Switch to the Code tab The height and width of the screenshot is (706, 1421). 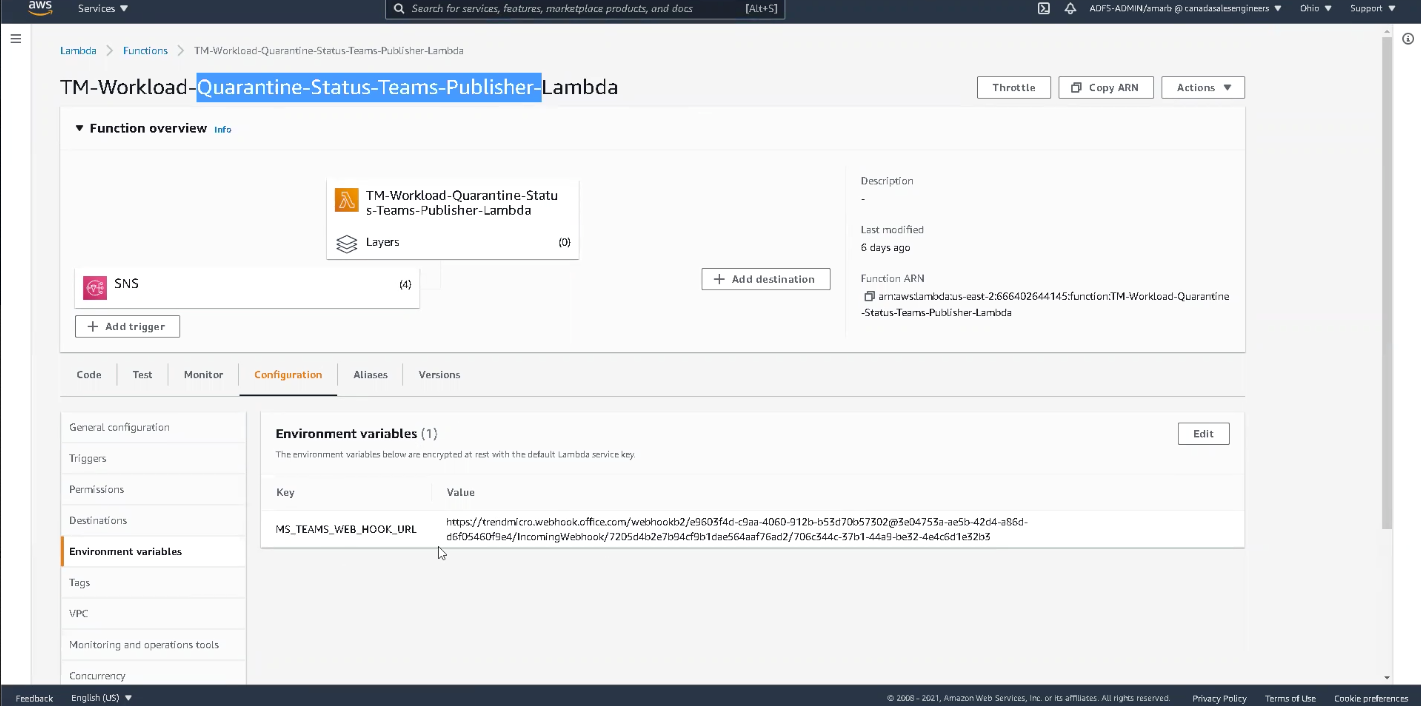click(89, 374)
